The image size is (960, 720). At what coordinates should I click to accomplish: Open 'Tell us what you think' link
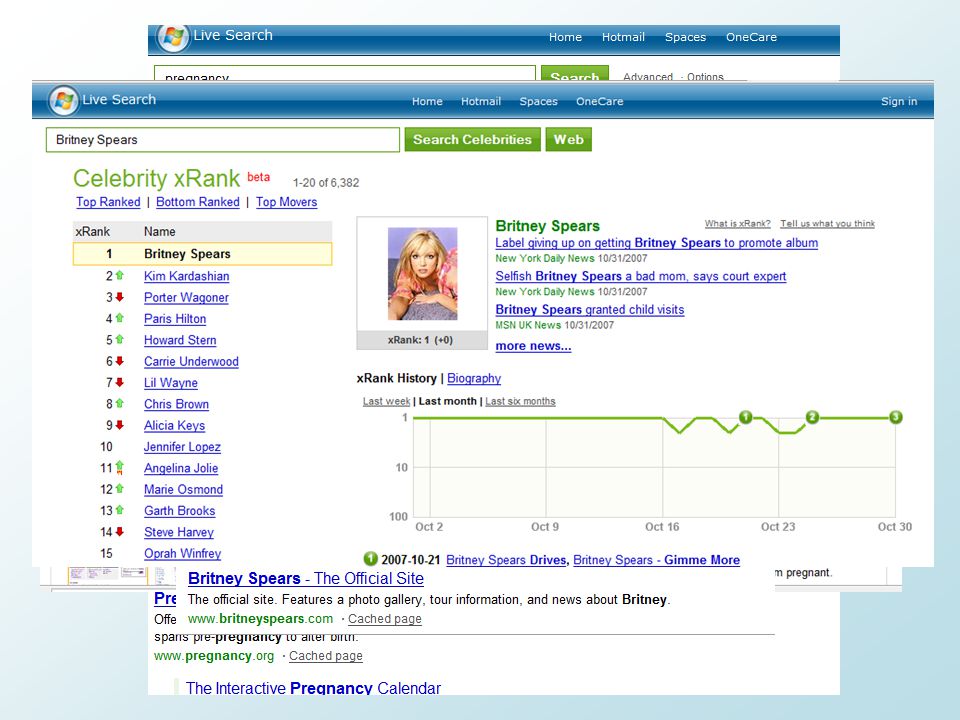[827, 223]
